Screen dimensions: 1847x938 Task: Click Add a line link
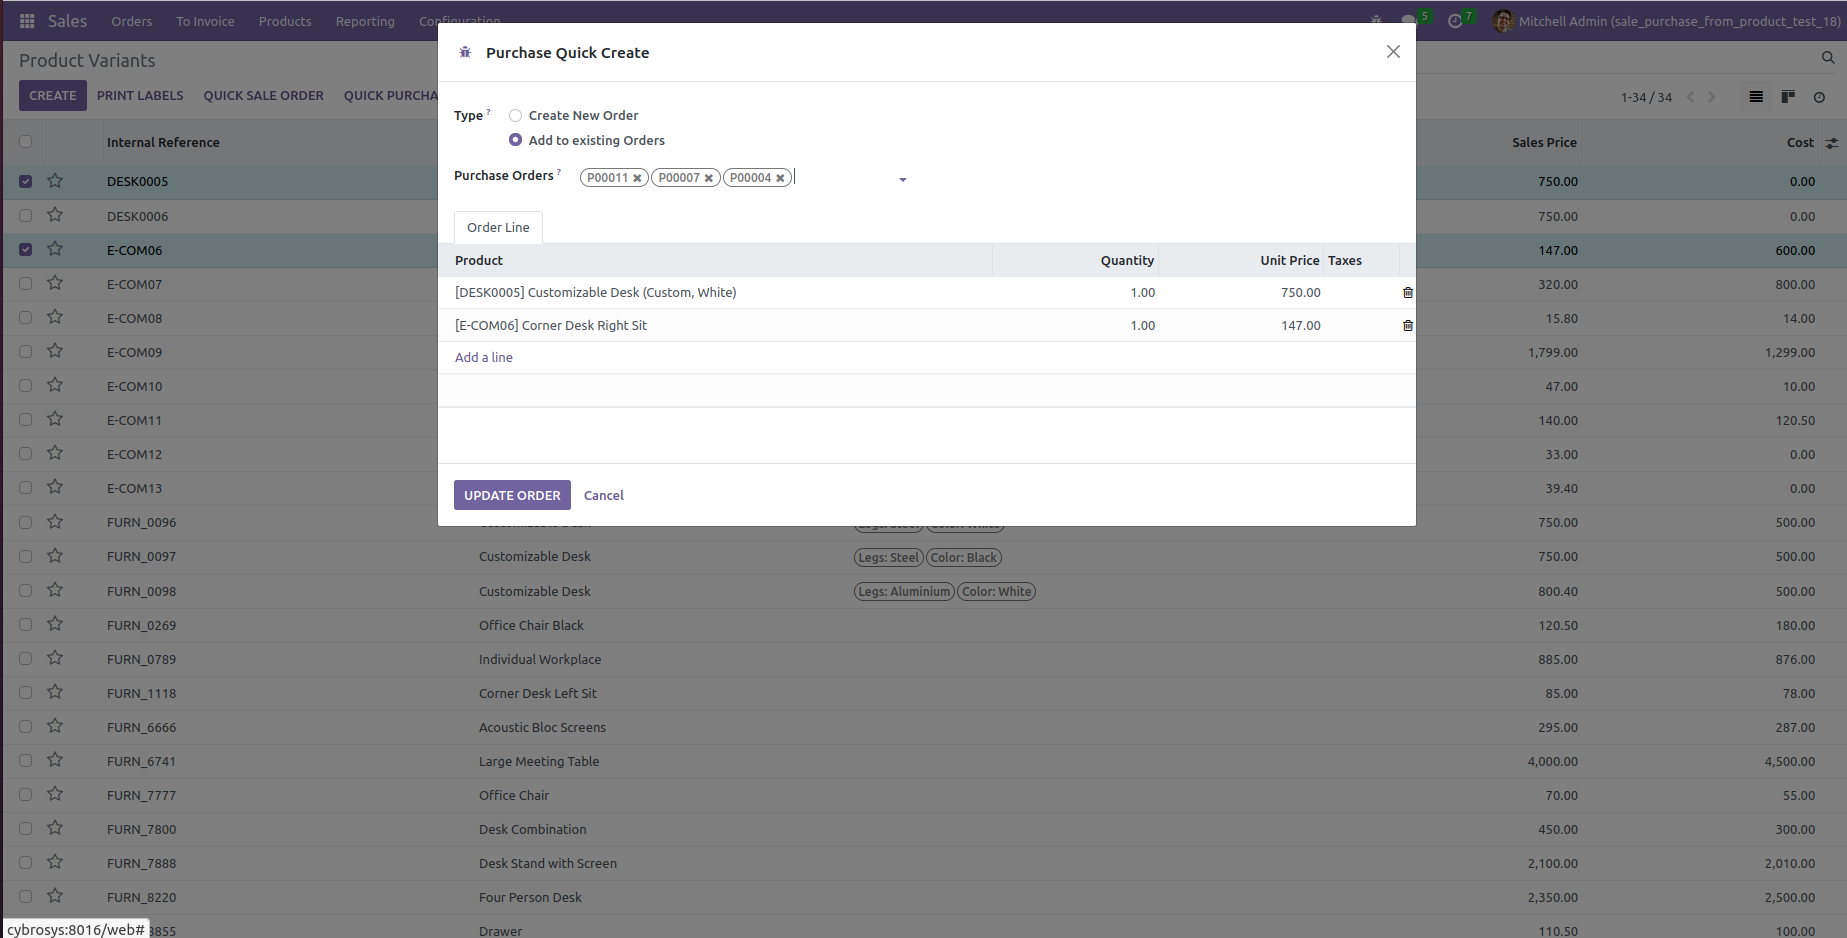[x=484, y=357]
